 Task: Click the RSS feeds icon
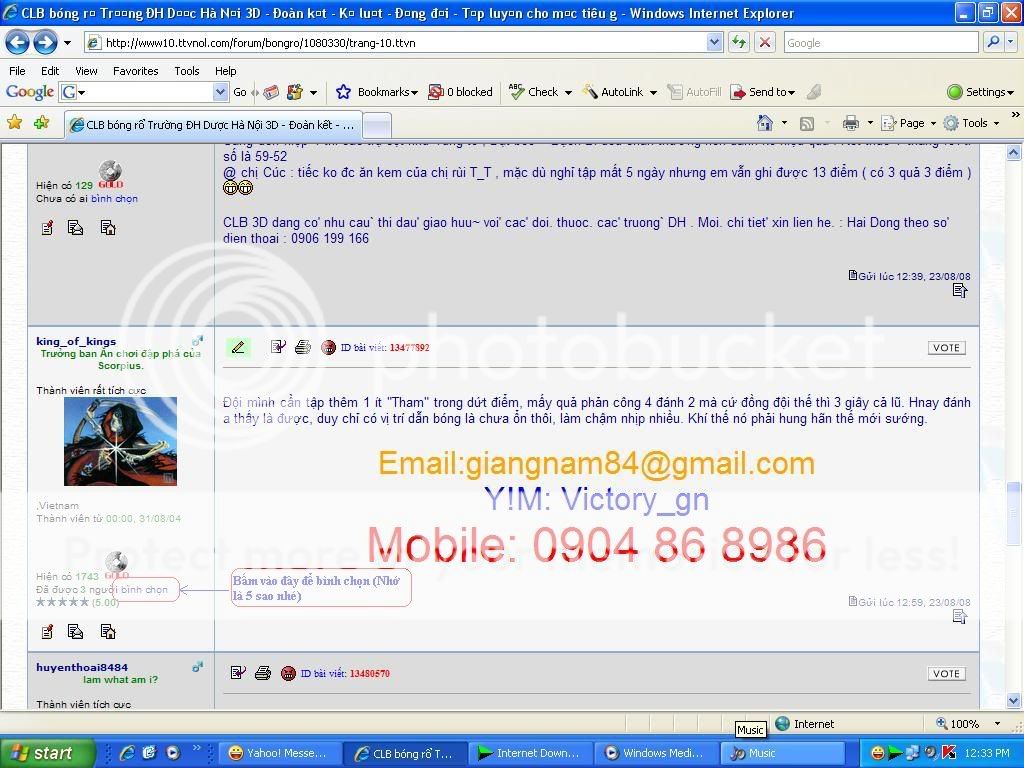pos(807,123)
